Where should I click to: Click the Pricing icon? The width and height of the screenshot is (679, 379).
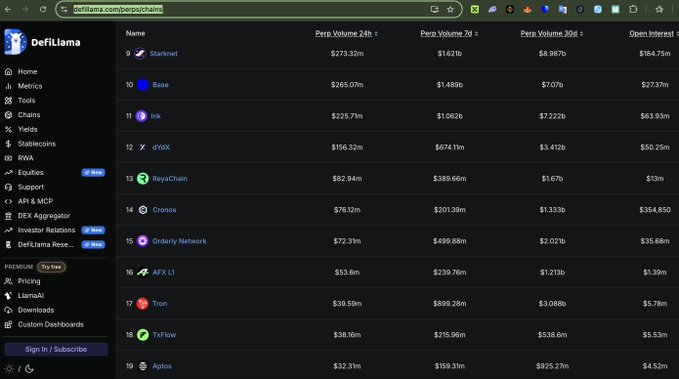tap(8, 281)
